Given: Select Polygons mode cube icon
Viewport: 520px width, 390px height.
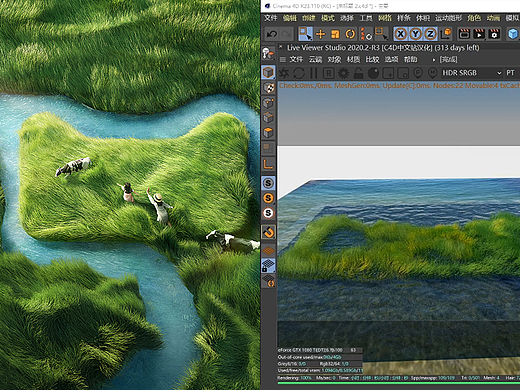Looking at the screenshot, I should click(x=268, y=132).
